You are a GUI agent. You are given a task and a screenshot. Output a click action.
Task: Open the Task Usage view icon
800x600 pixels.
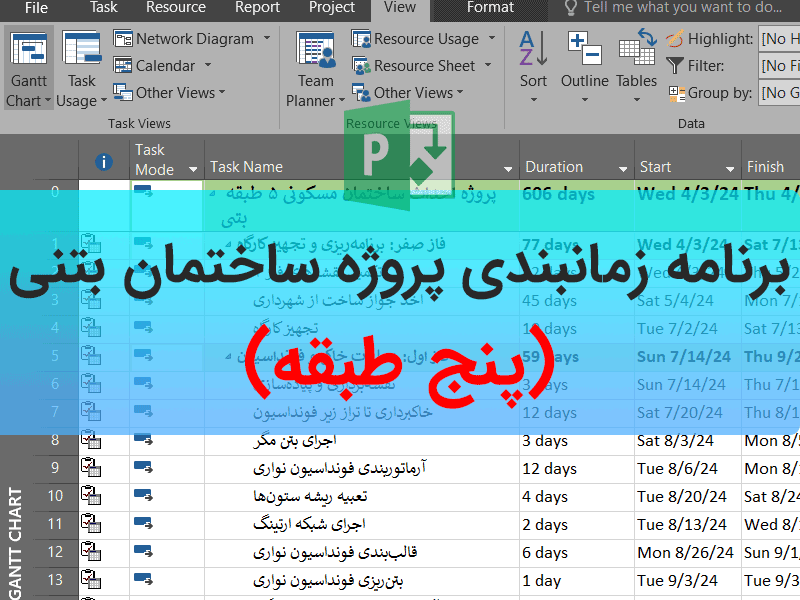click(80, 52)
